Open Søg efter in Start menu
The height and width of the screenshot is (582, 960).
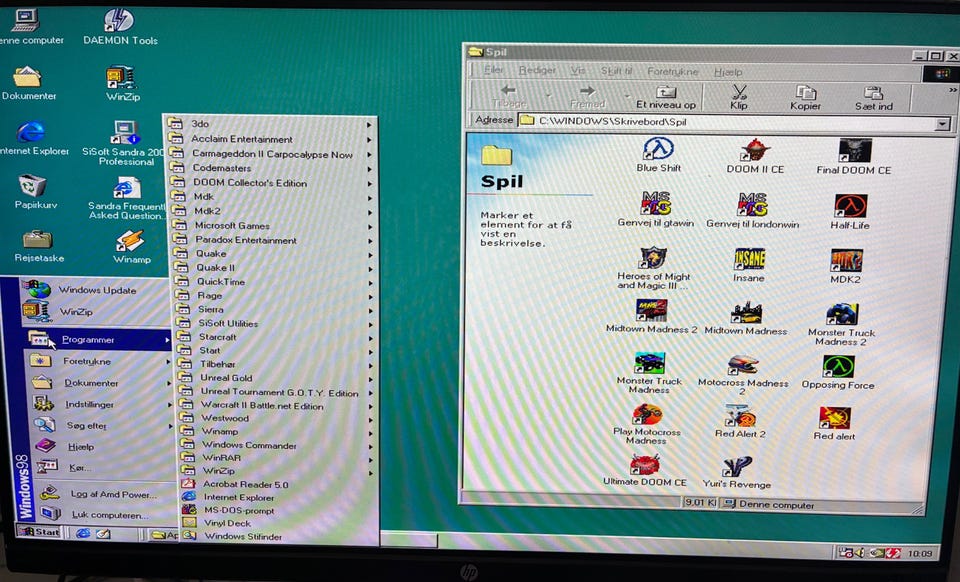[101, 425]
